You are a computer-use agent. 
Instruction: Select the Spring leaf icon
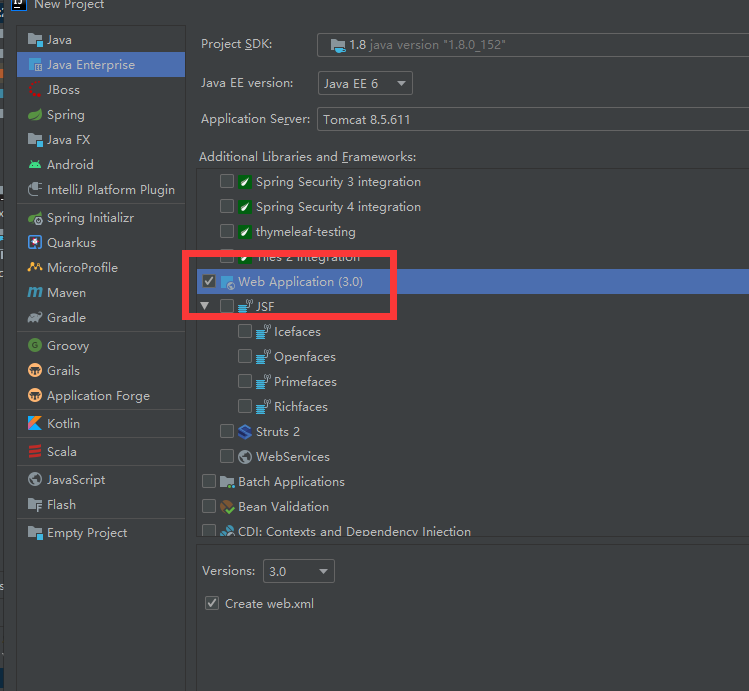[x=35, y=115]
